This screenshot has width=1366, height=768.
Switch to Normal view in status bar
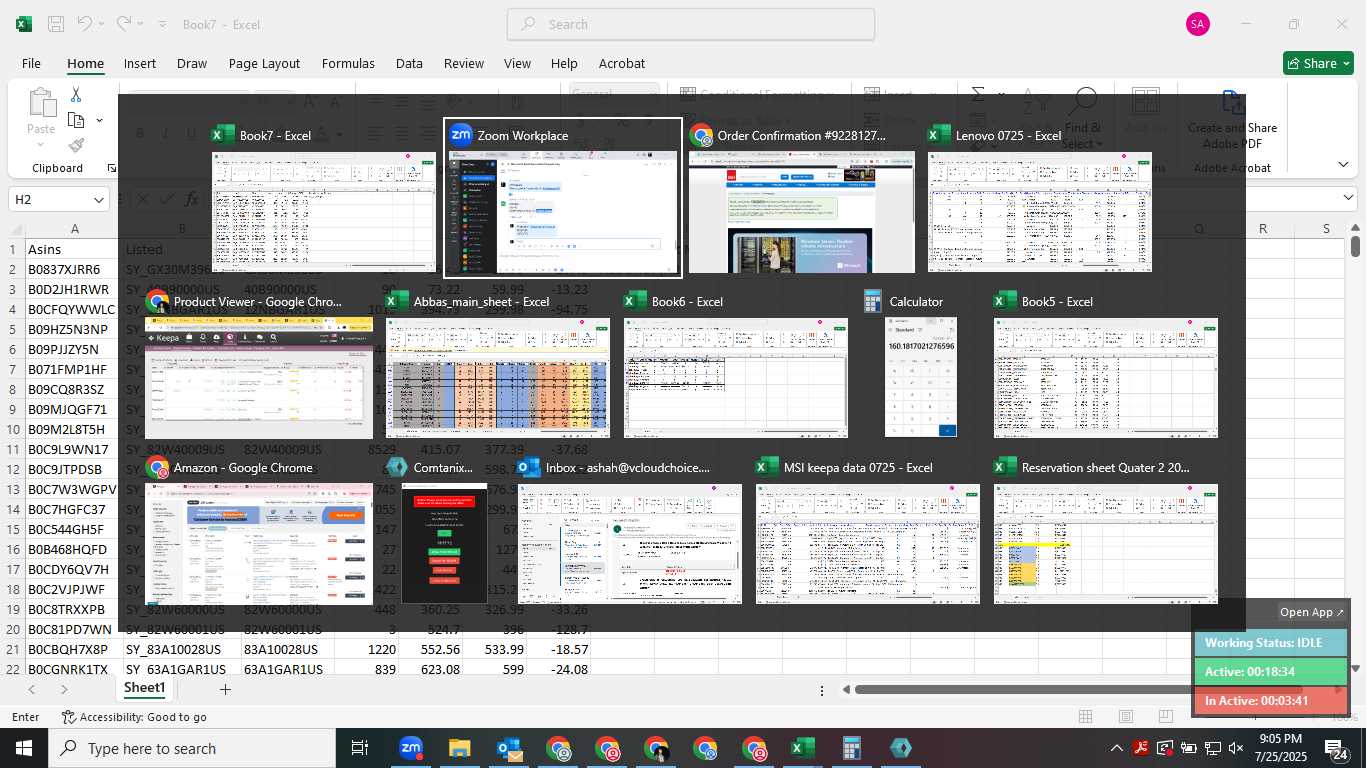pyautogui.click(x=1085, y=717)
